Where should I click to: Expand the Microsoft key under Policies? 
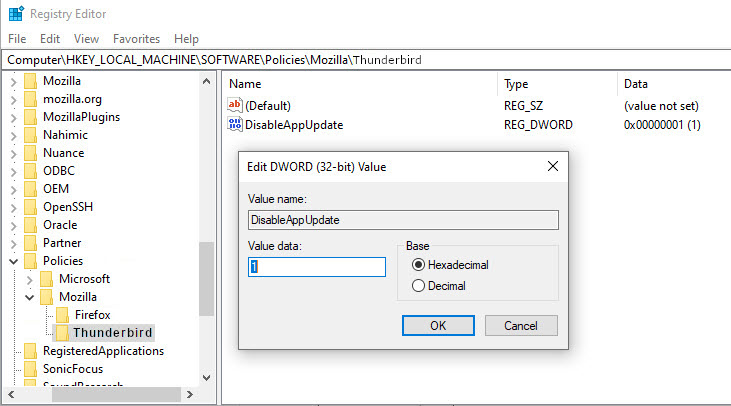[29, 280]
